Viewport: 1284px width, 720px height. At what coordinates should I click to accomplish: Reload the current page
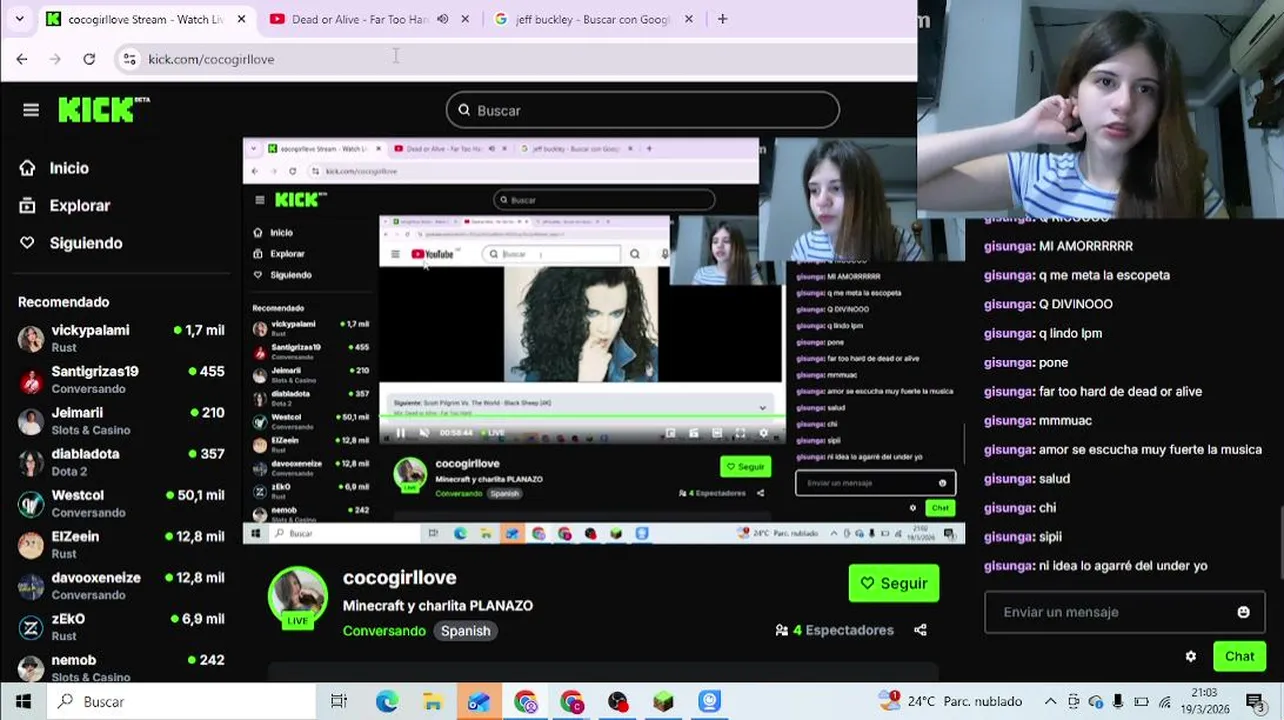click(x=89, y=59)
